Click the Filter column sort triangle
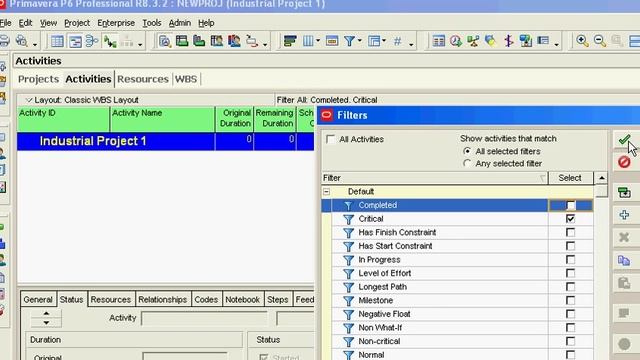The image size is (640, 360). tap(542, 178)
